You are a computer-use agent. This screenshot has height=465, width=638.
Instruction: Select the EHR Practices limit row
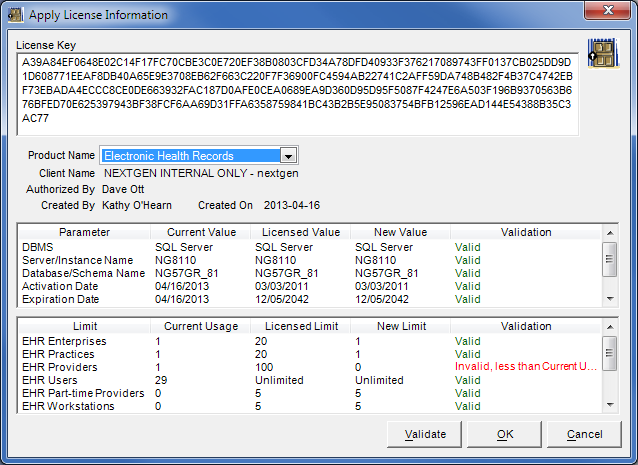(x=309, y=354)
